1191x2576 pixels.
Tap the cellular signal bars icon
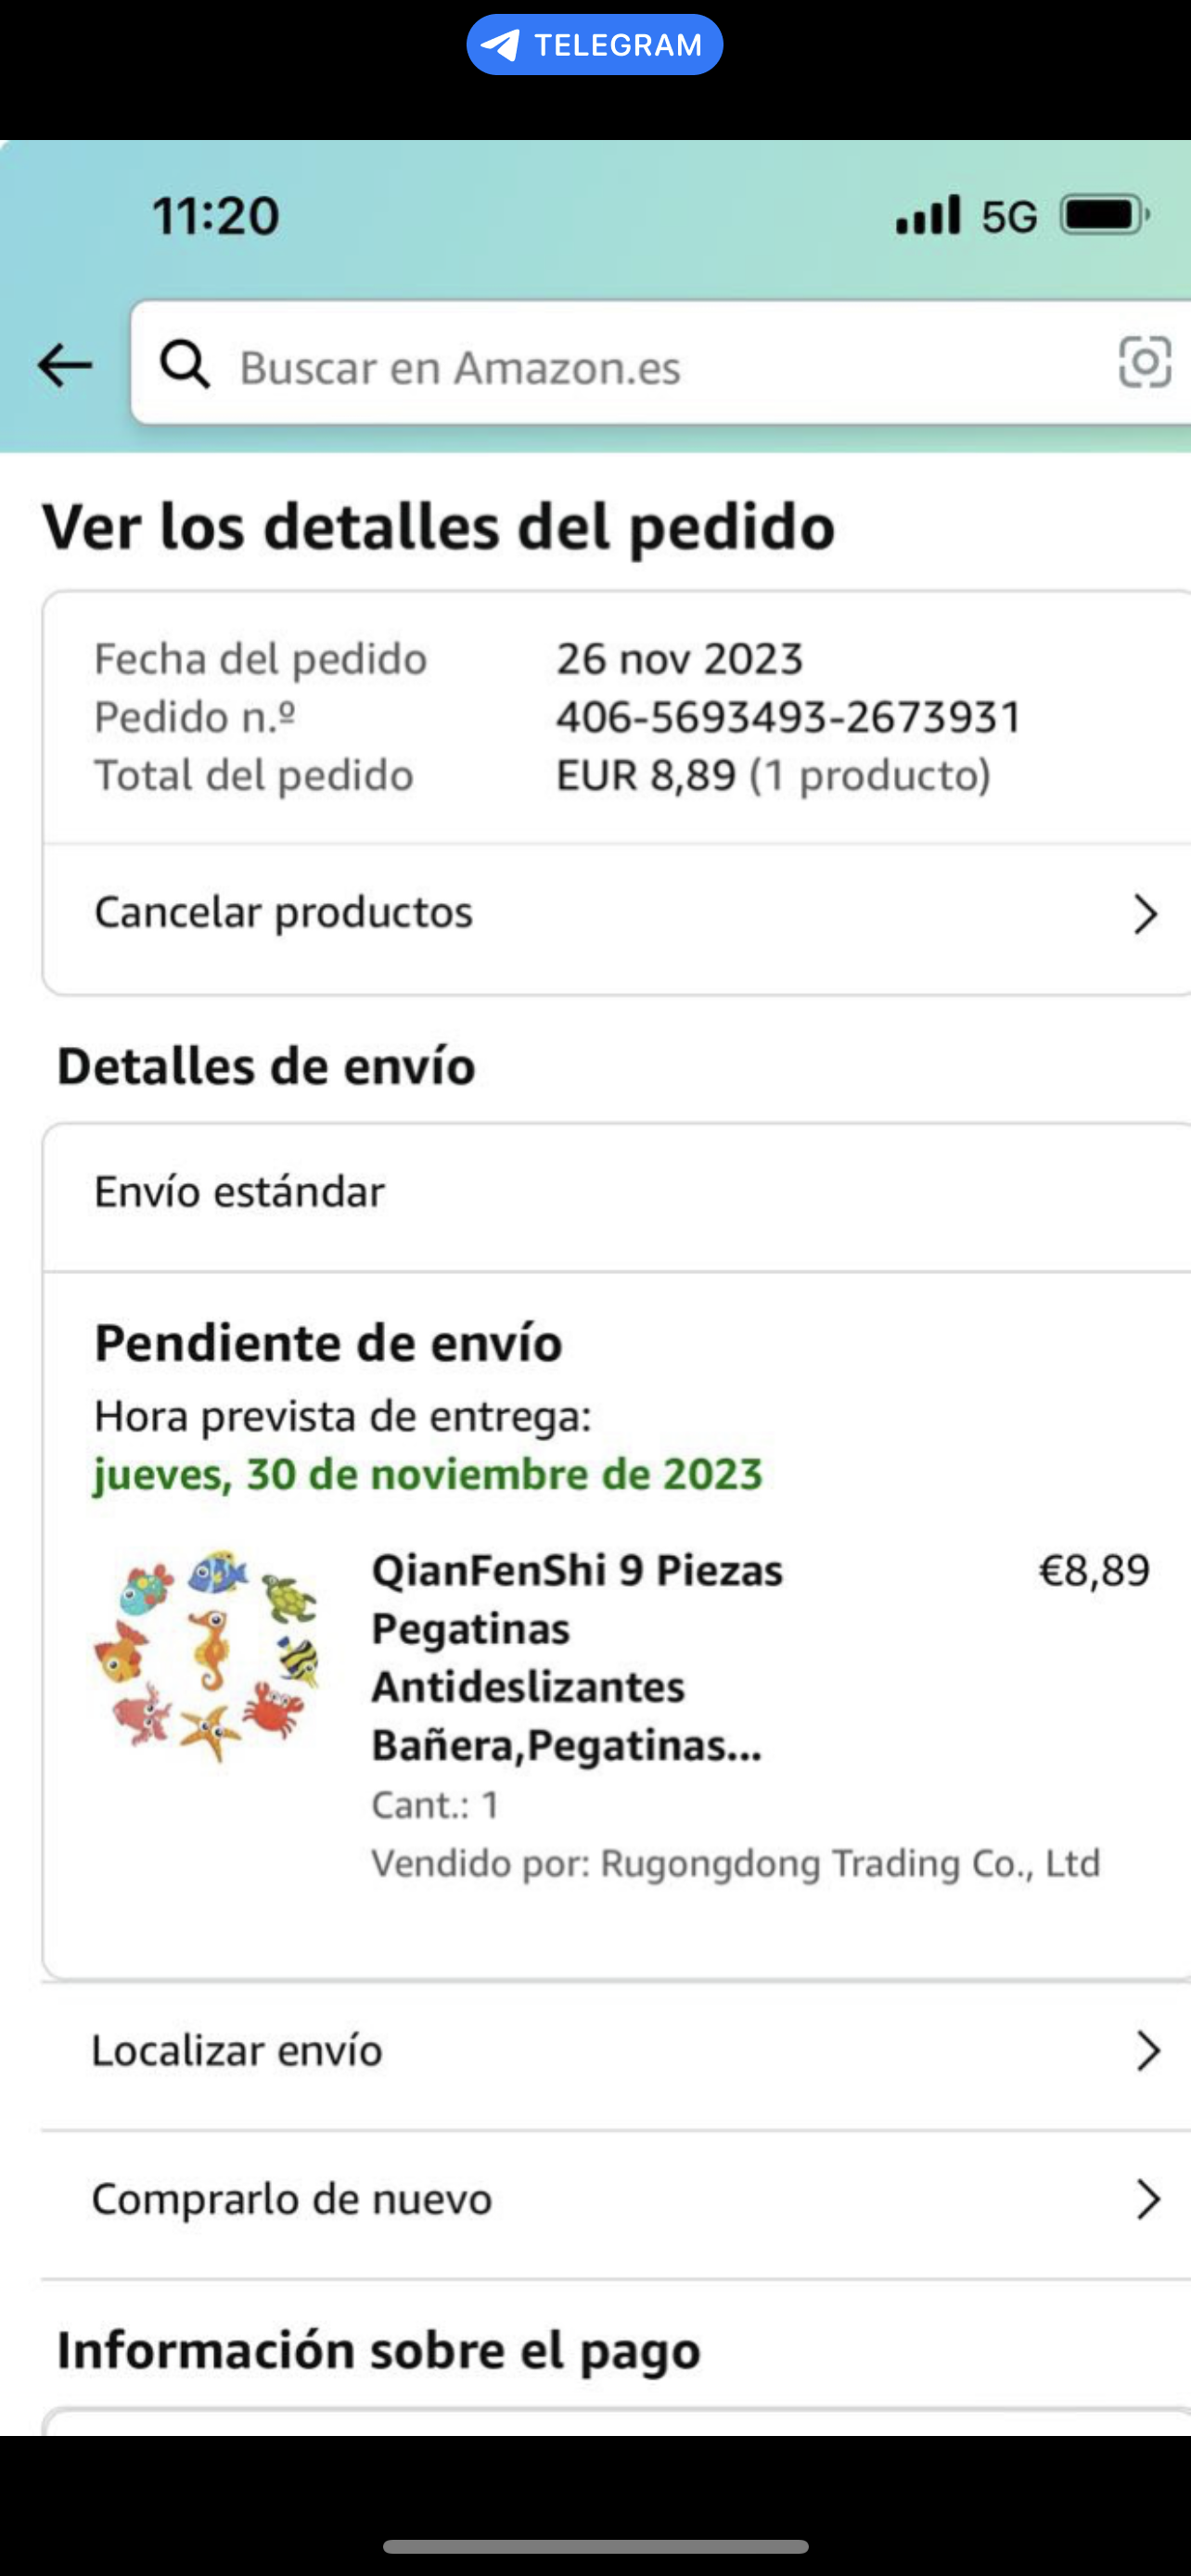click(928, 215)
